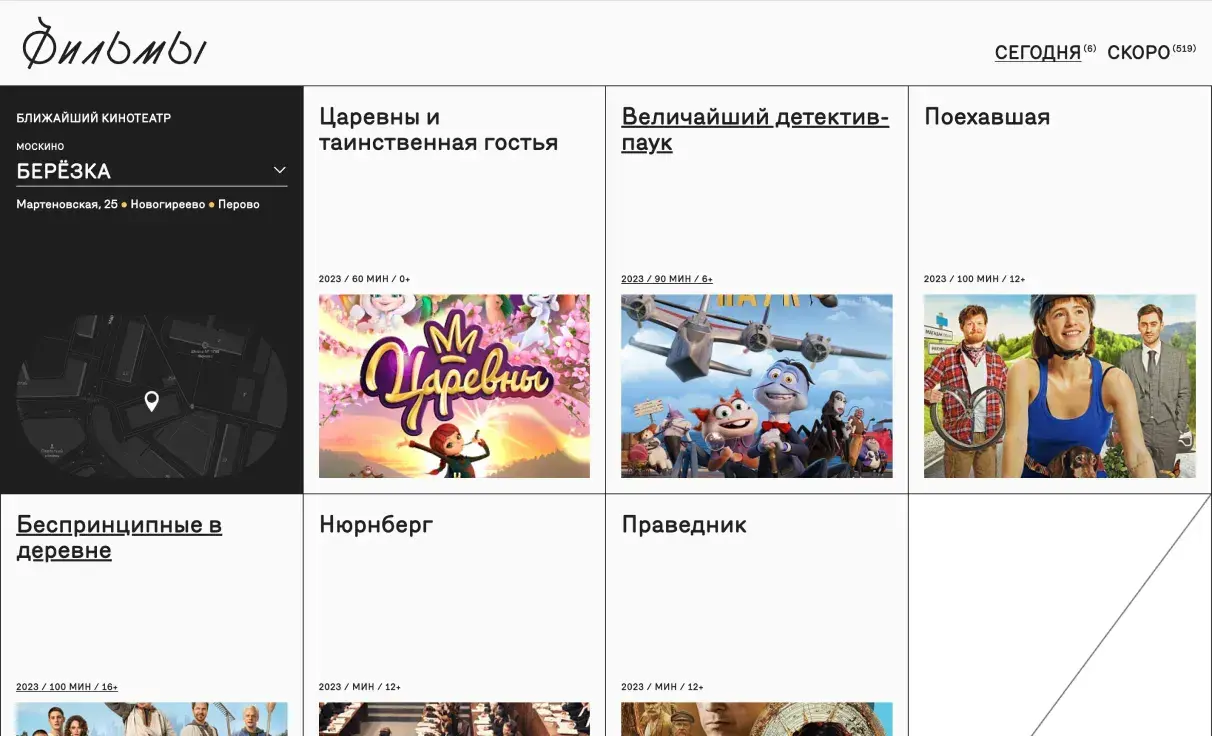Click the Москино label above cinema name
The height and width of the screenshot is (736, 1212).
(x=40, y=146)
